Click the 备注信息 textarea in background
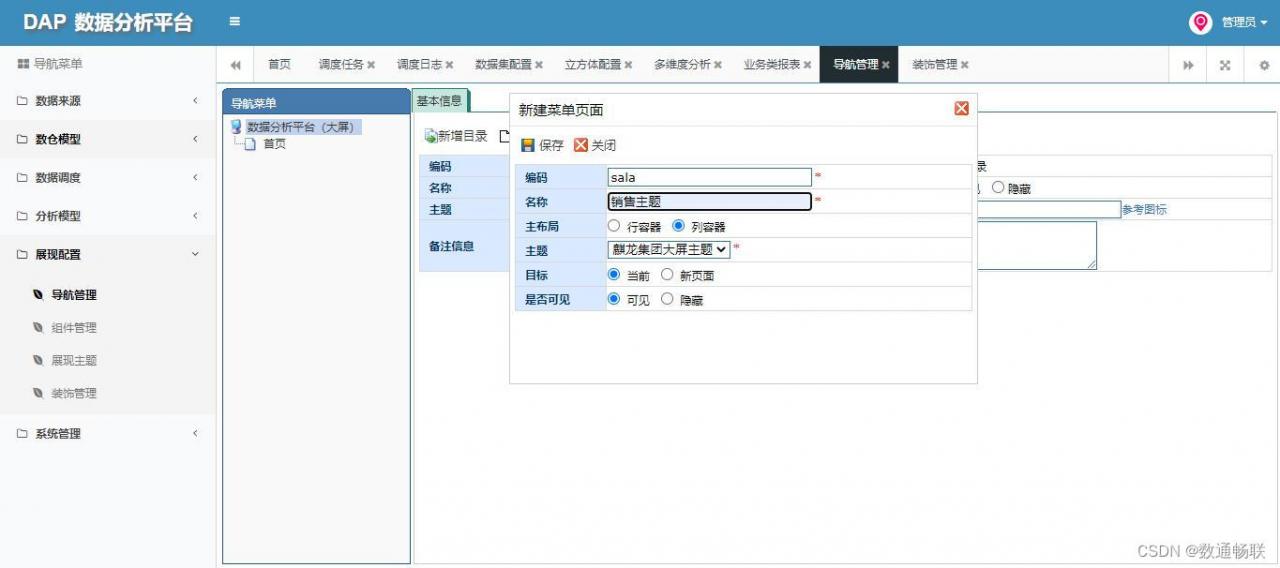 tap(1037, 245)
